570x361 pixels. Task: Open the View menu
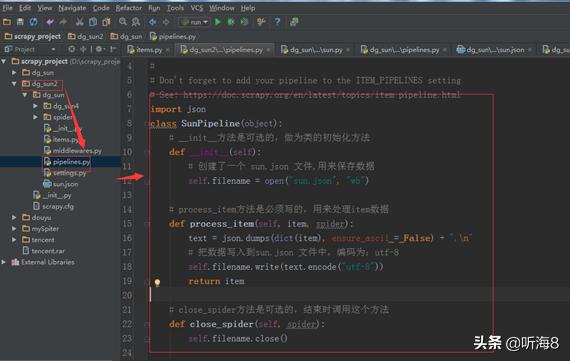[x=45, y=8]
